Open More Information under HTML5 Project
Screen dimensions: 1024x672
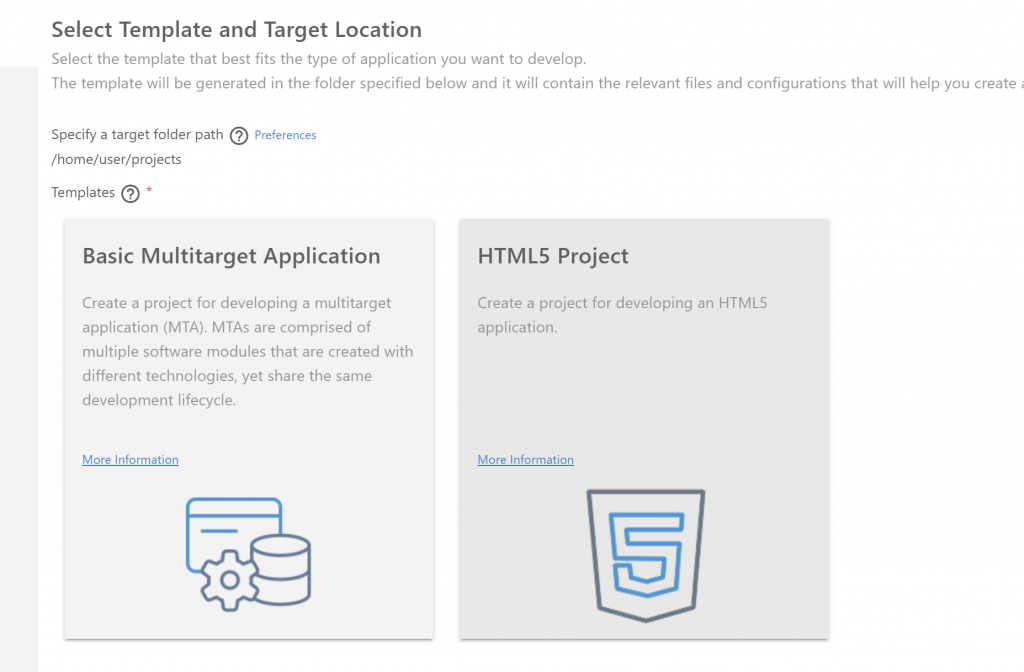click(x=525, y=460)
